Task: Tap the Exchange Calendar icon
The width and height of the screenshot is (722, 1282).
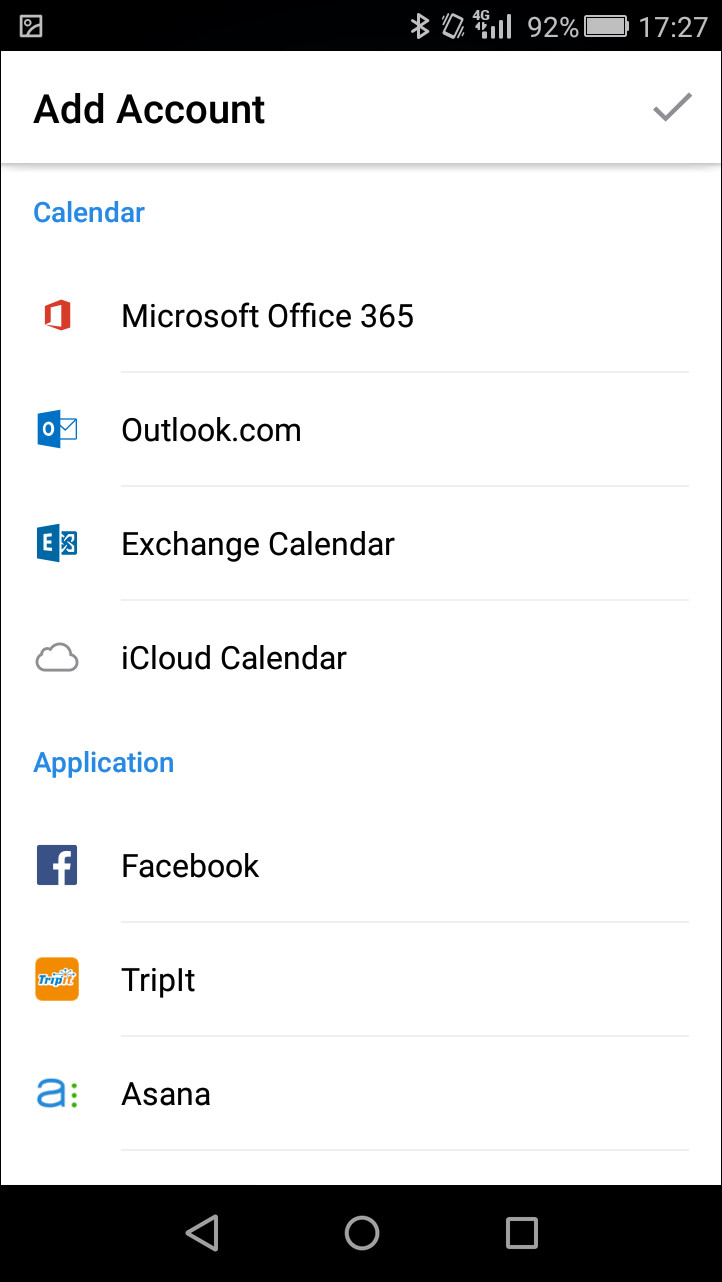Action: point(57,544)
